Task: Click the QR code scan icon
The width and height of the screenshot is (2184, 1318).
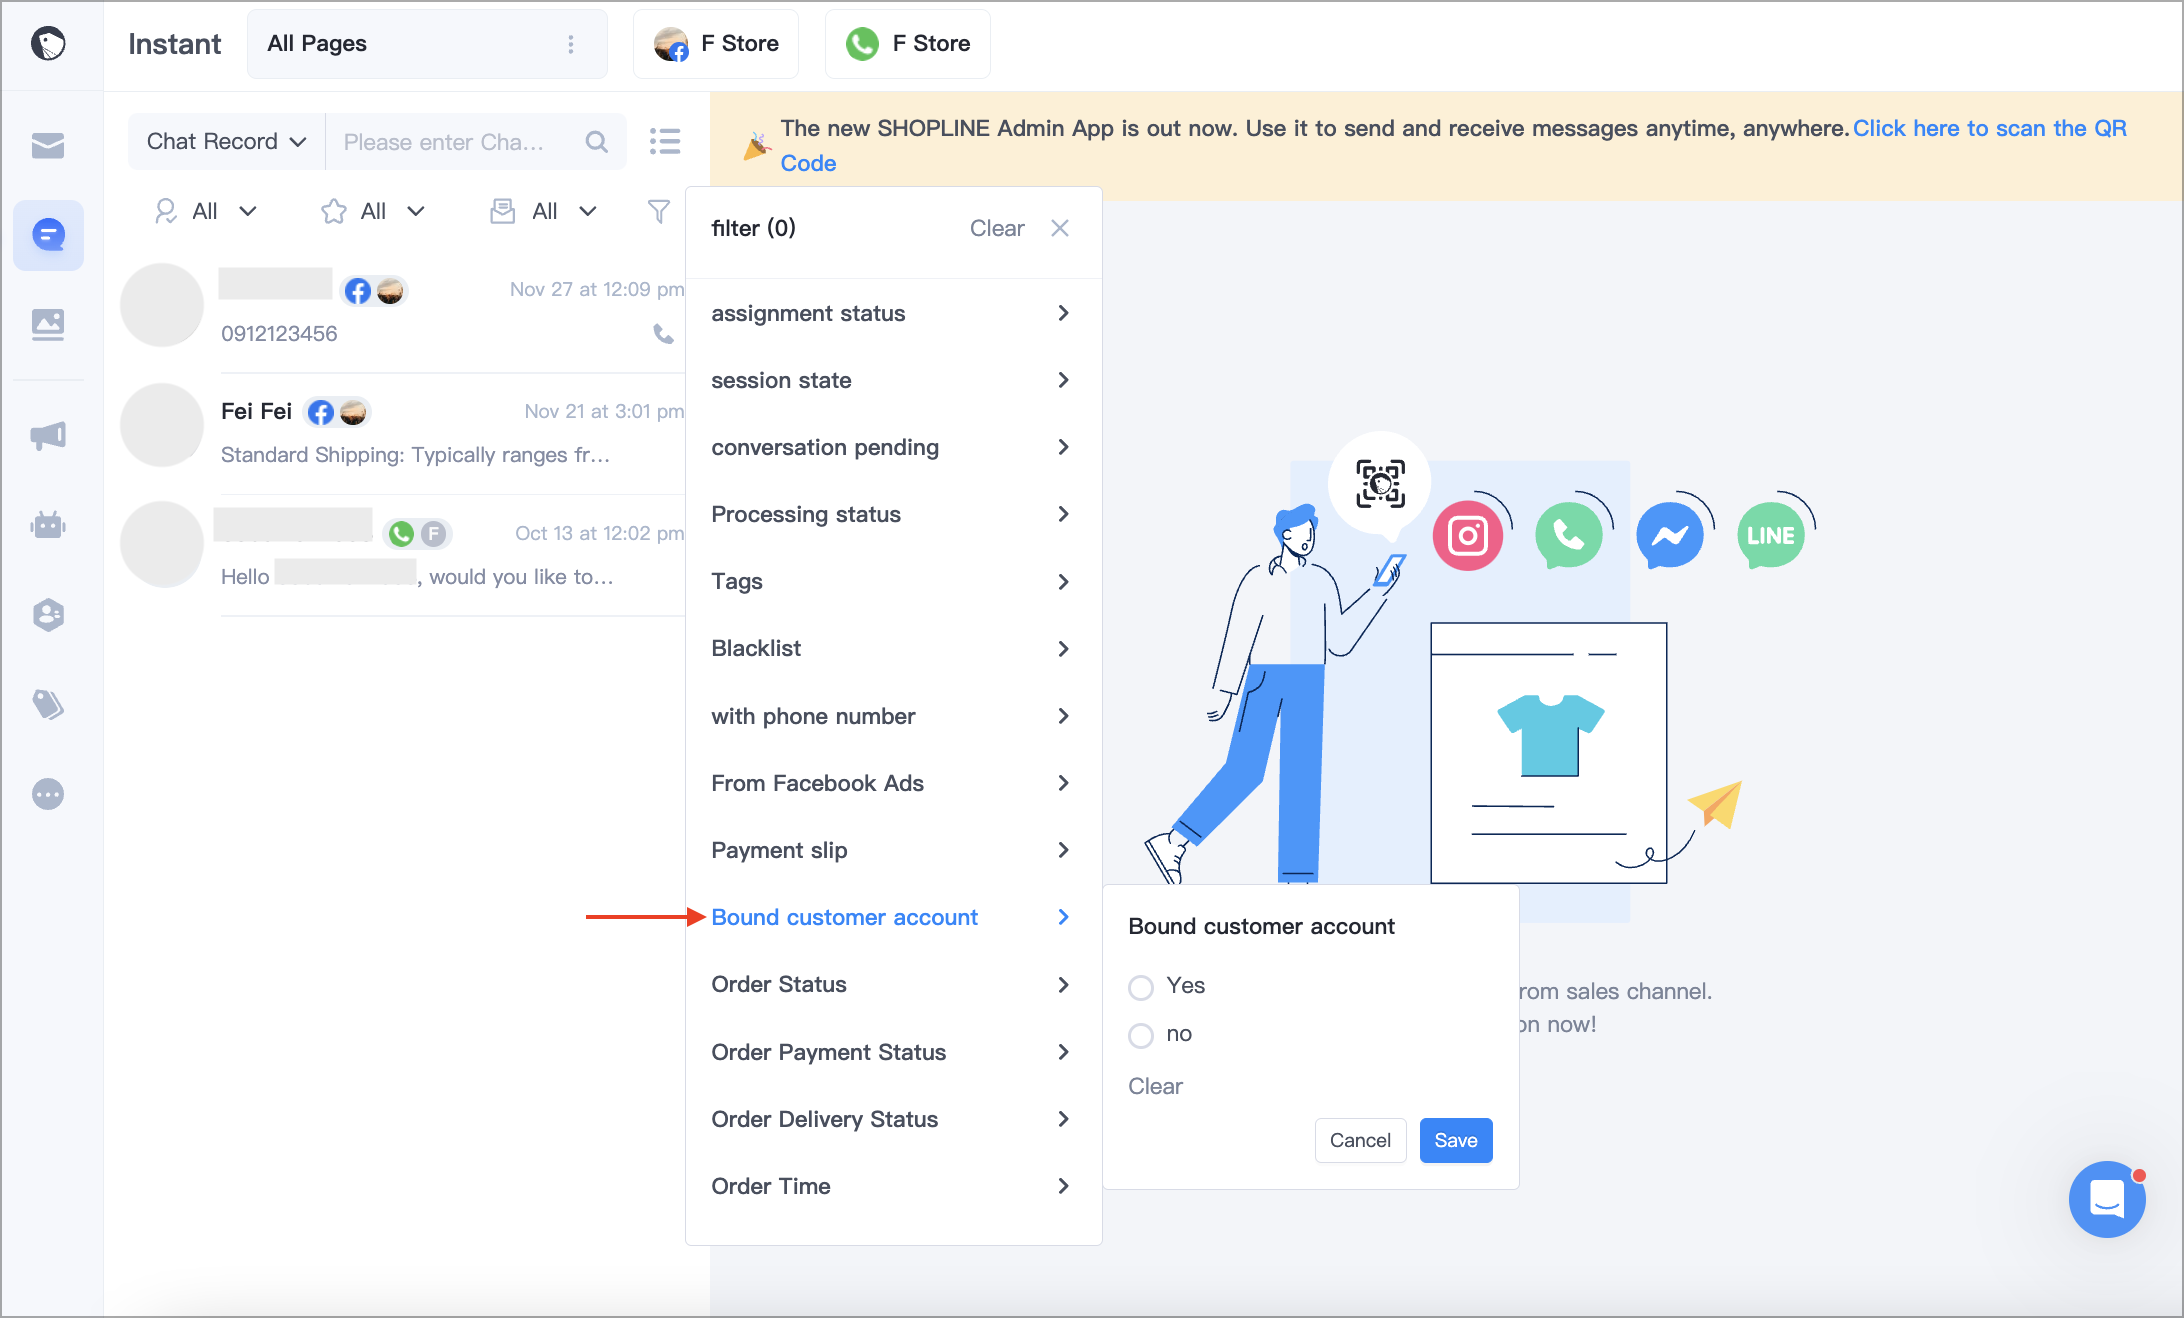Action: 1380,484
